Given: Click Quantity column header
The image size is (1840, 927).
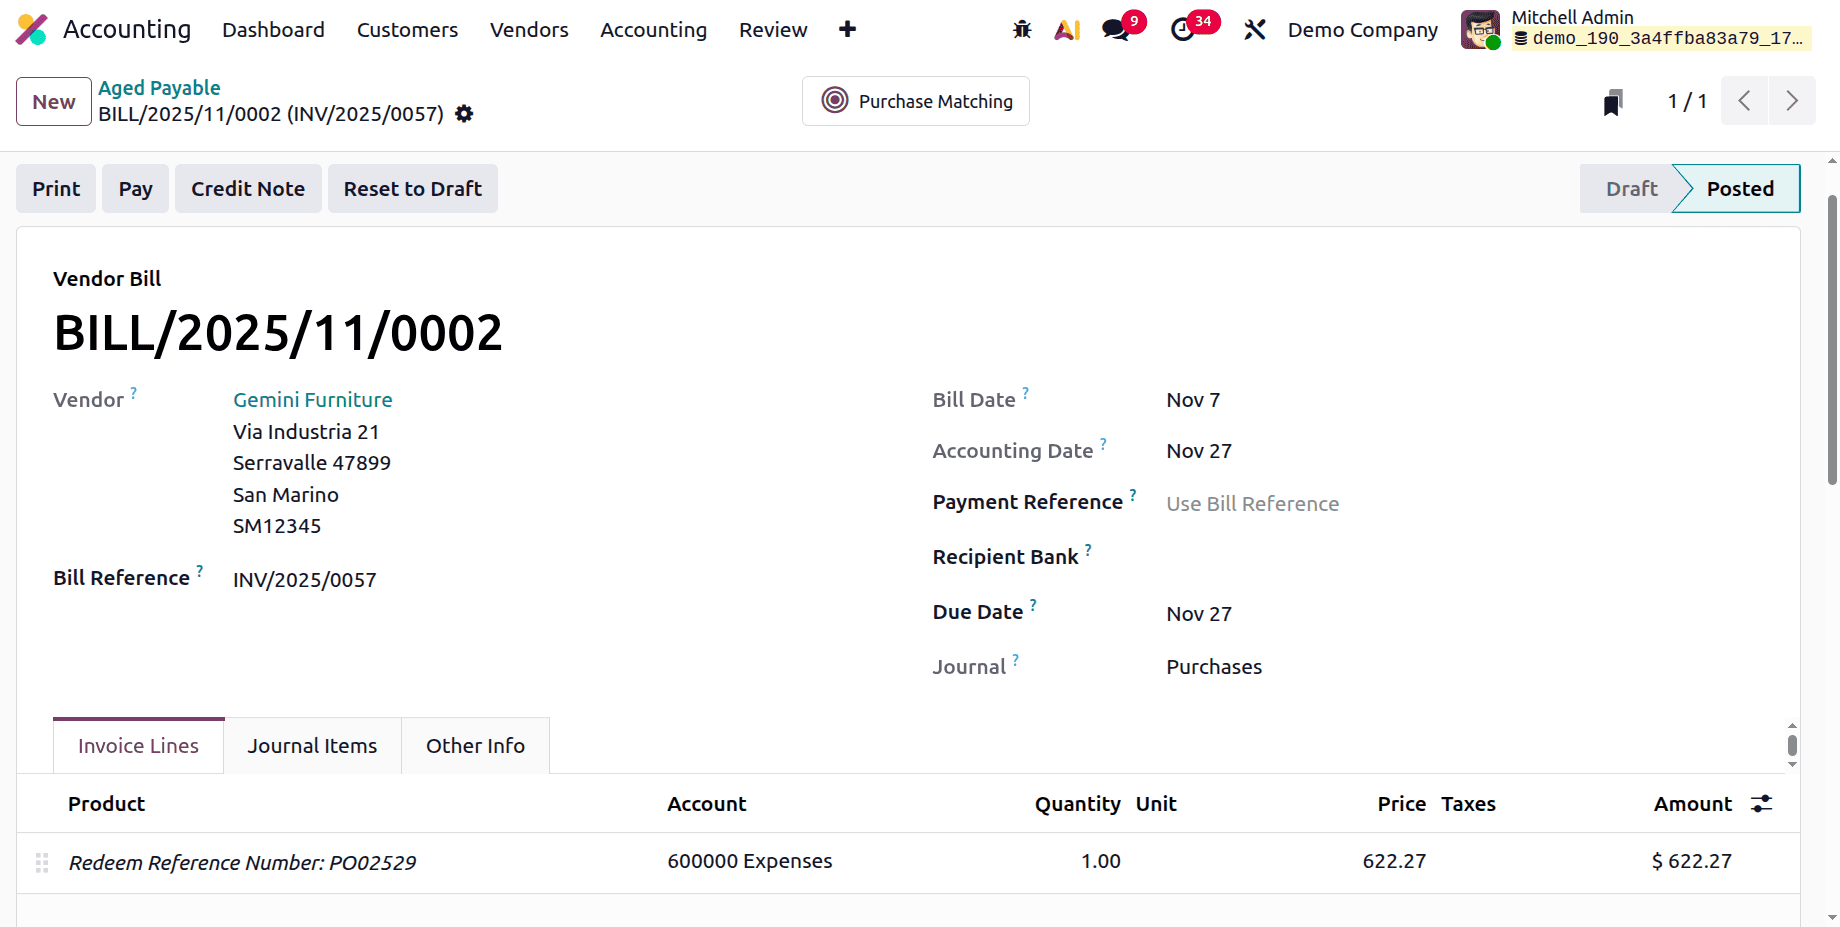Looking at the screenshot, I should coord(1078,804).
